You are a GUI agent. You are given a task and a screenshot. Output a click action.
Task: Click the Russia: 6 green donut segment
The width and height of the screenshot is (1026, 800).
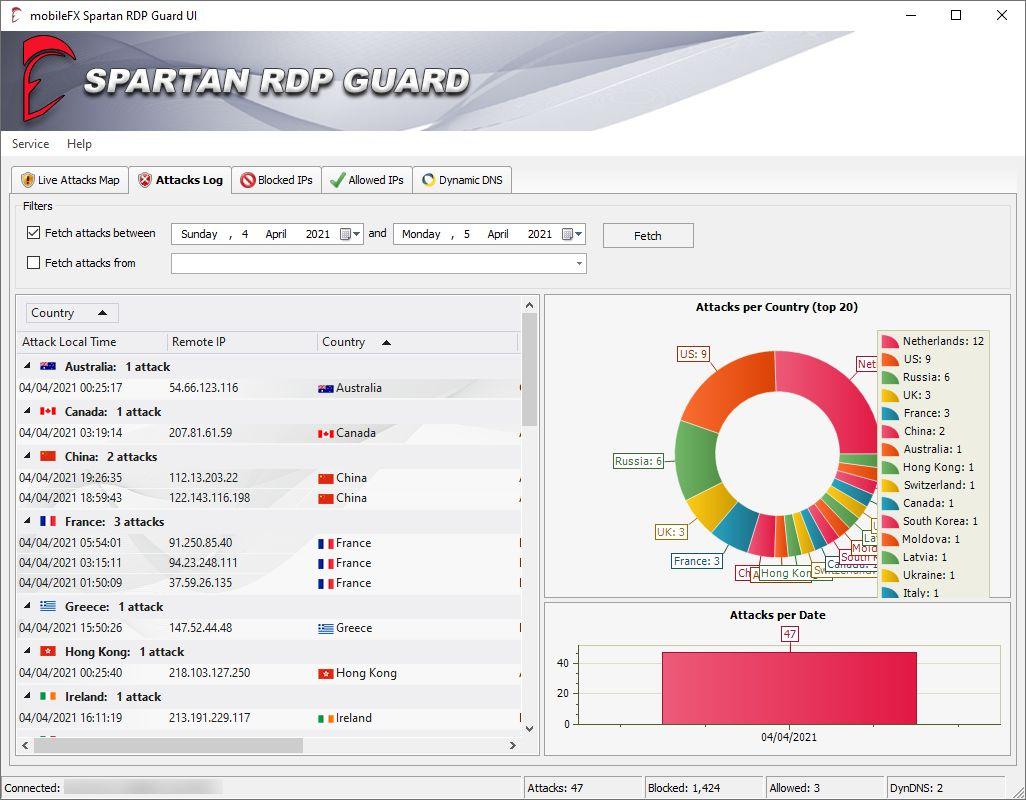[x=696, y=461]
